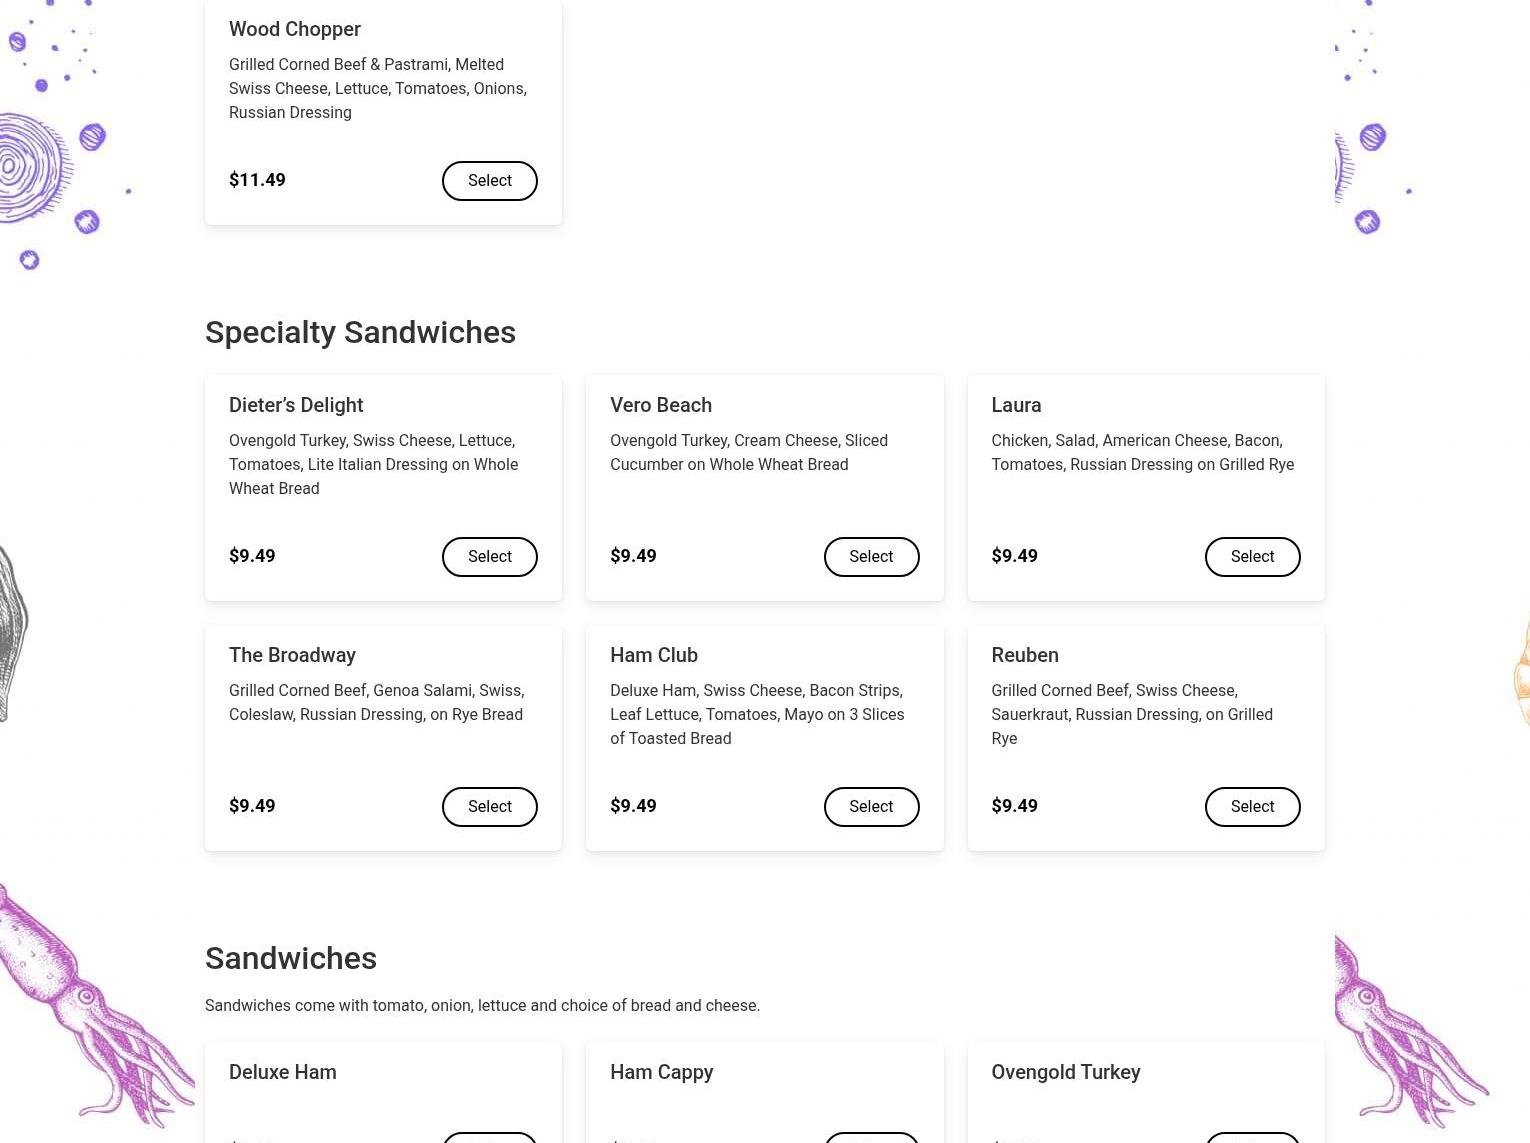Click the Reuben card description text
Viewport: 1530px width, 1143px height.
pos(1132,714)
